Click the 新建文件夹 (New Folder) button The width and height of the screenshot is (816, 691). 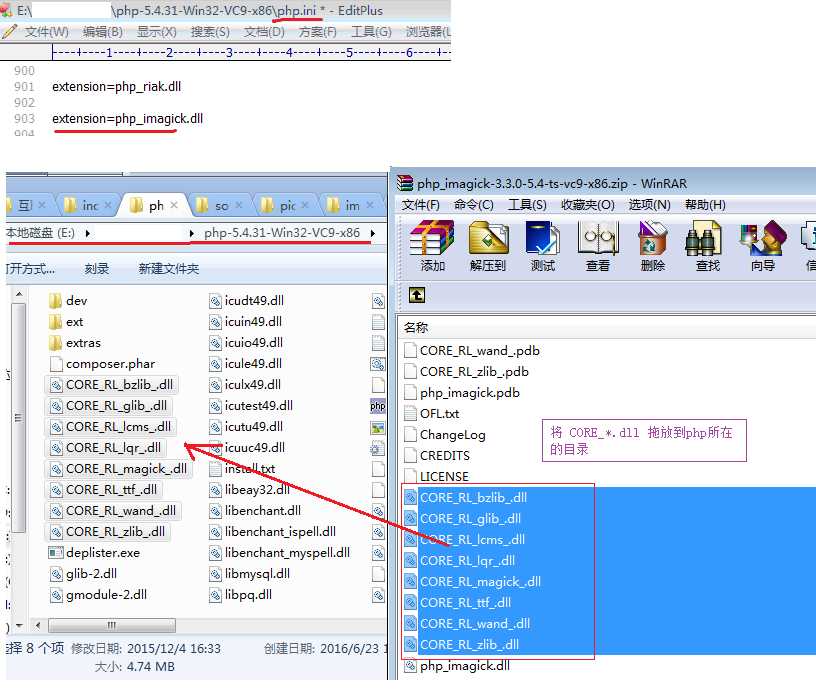169,269
